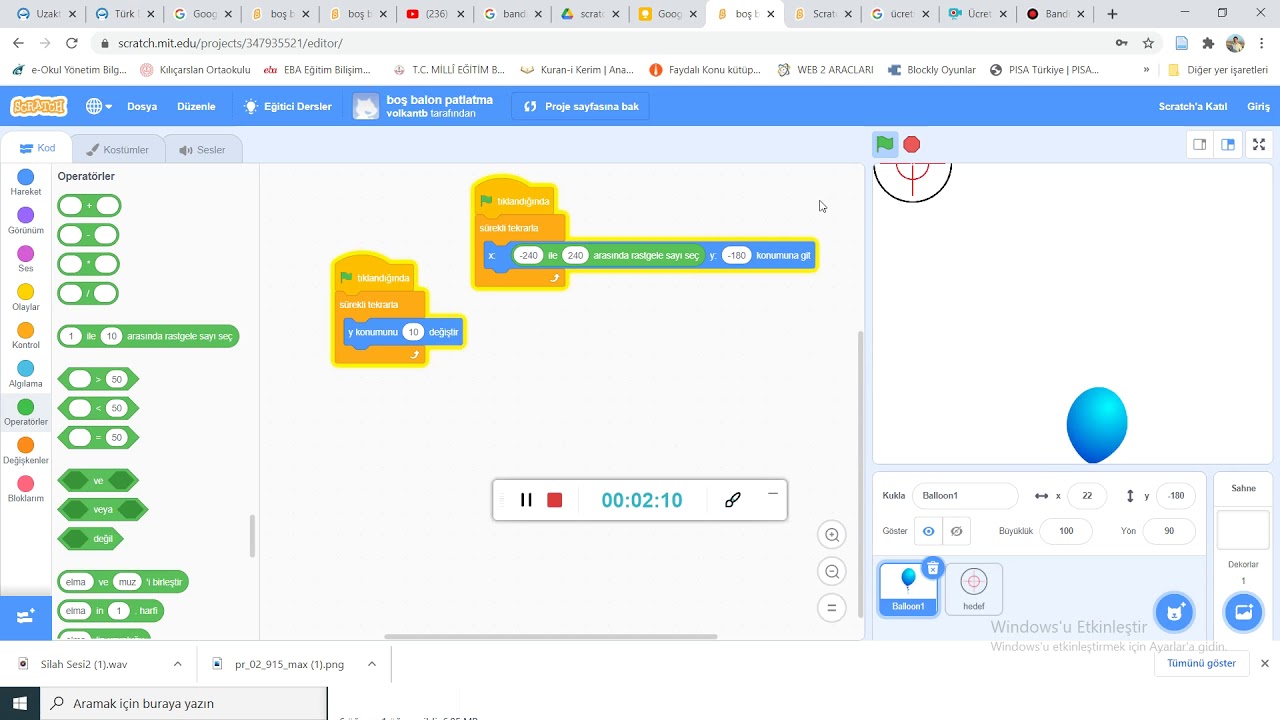1280x720 pixels.
Task: Select Değişkenler block category
Action: (x=26, y=451)
